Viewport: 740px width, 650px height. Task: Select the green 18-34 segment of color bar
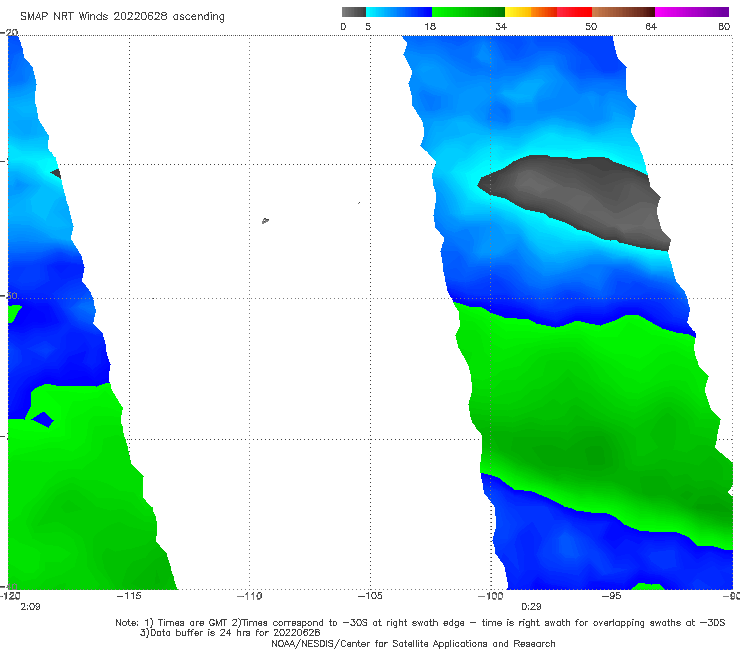tap(468, 12)
